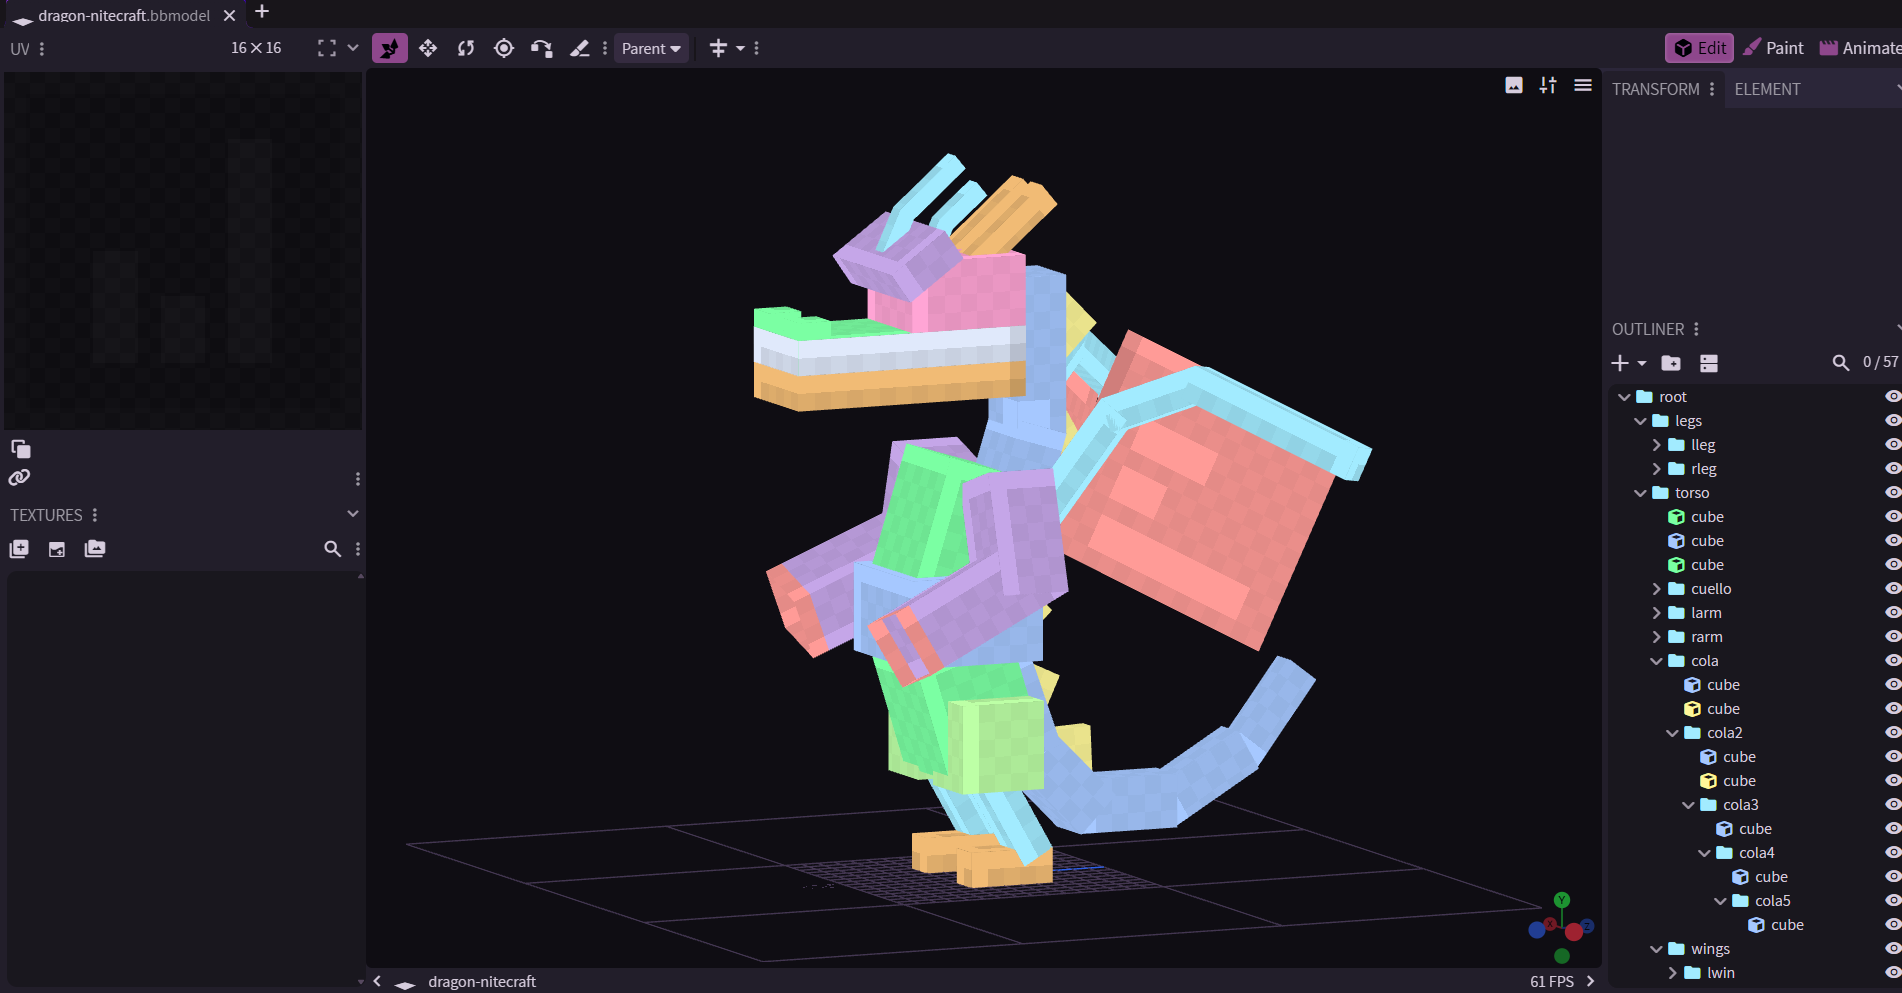Select the Vertex Snap tool

pos(542,48)
